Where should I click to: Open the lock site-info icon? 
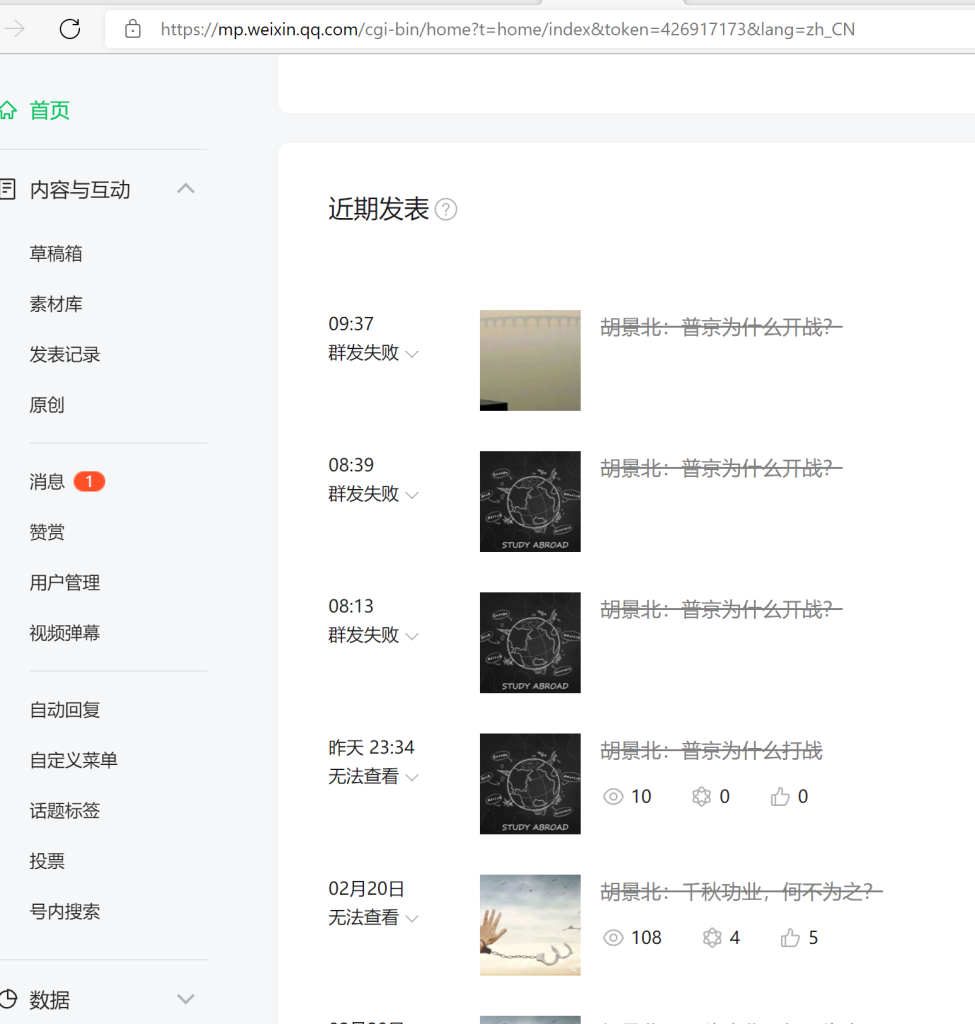click(133, 29)
